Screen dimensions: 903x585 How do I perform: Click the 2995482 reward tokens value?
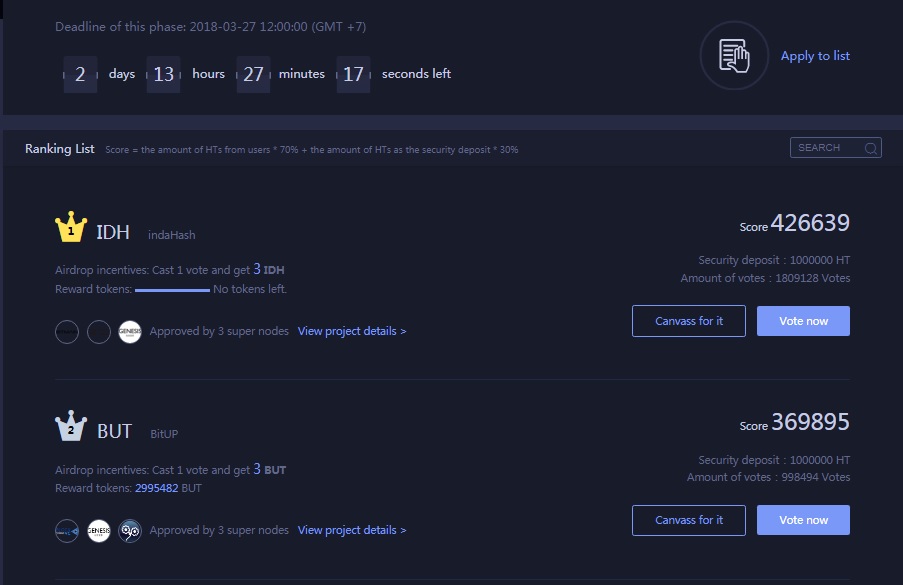coord(157,488)
